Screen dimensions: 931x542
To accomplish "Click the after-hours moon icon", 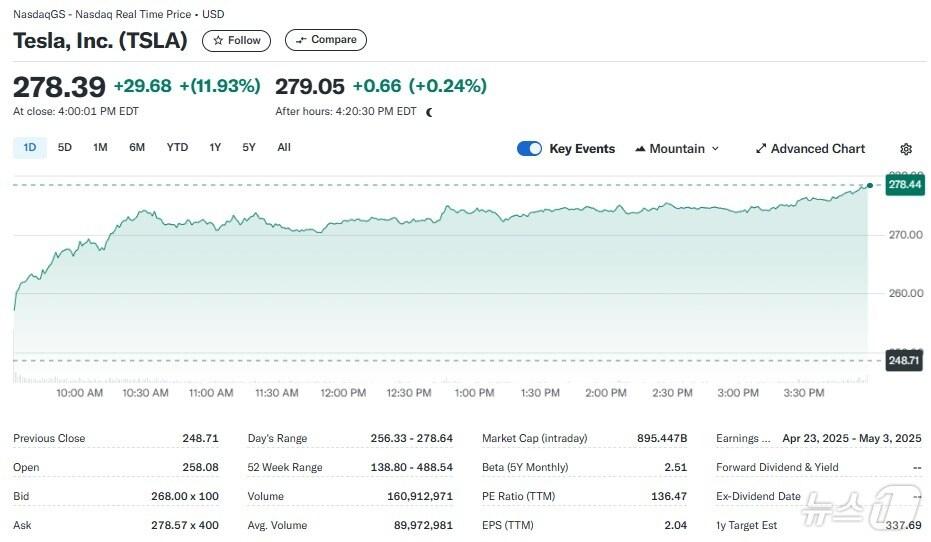I will point(429,112).
